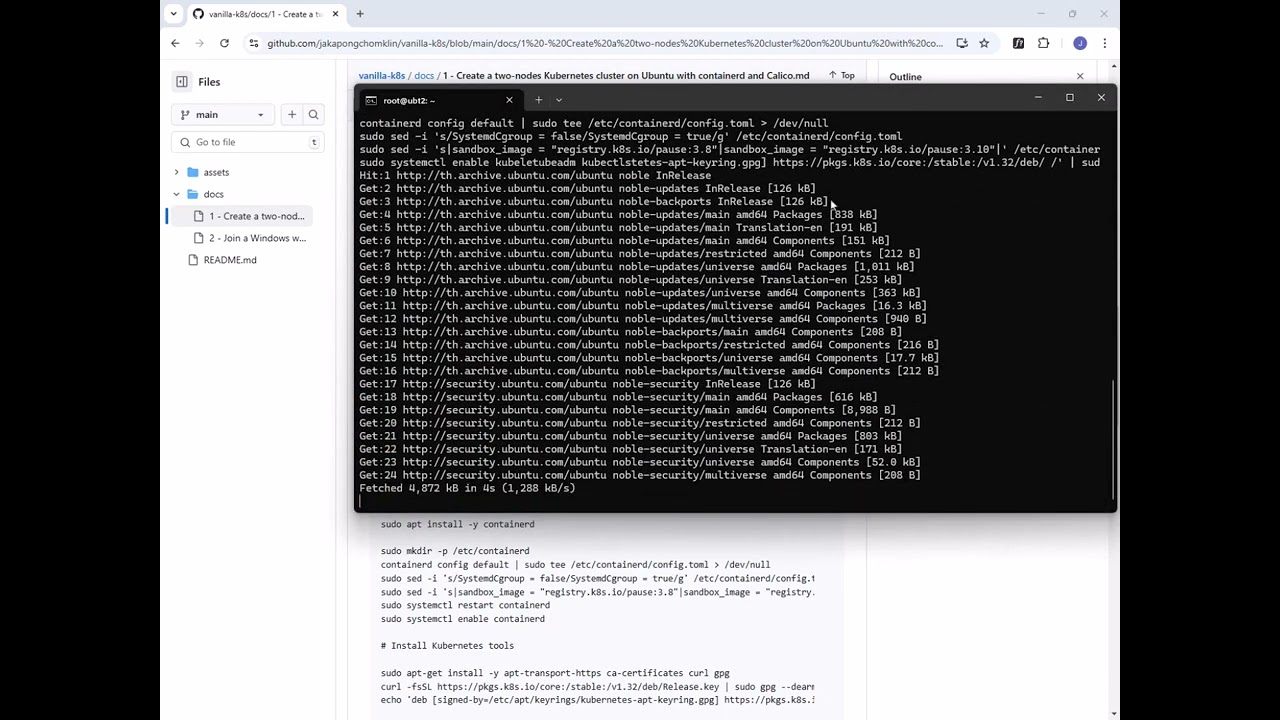Click the 'Fetched 4,872 kB' terminal line
This screenshot has width=1280, height=720.
click(467, 488)
